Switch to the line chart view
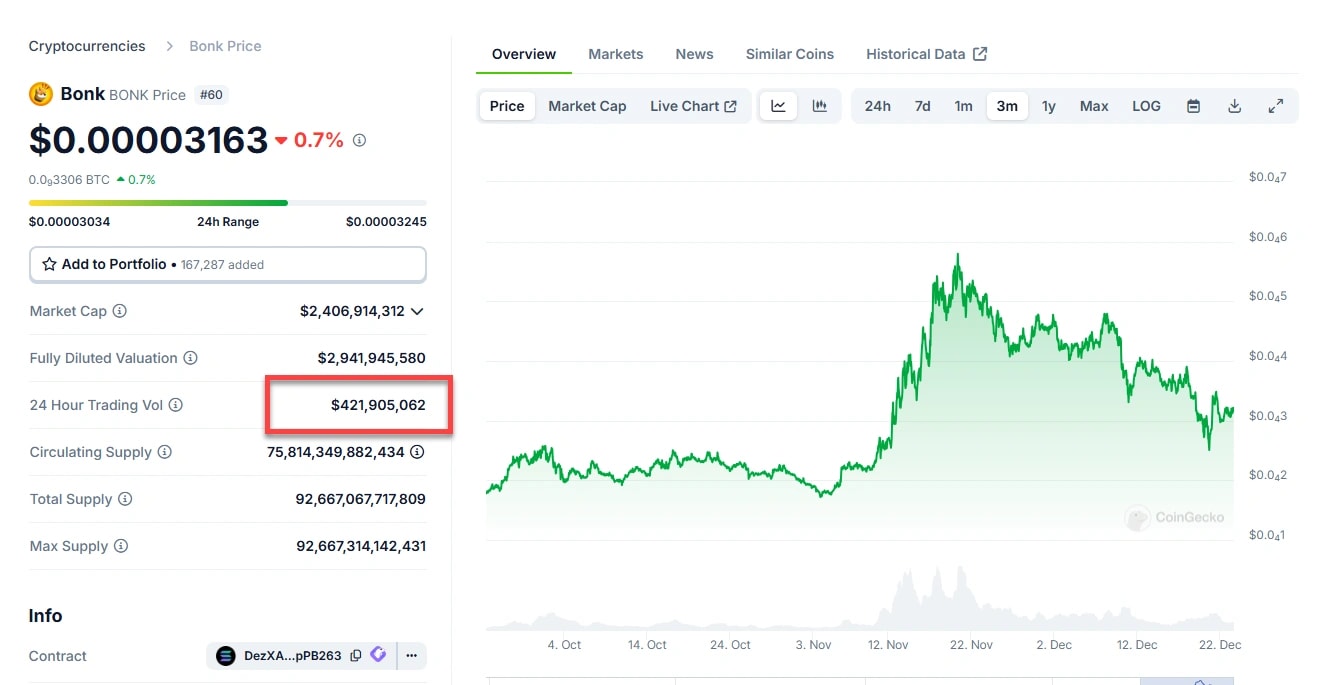This screenshot has width=1328, height=685. coord(778,106)
